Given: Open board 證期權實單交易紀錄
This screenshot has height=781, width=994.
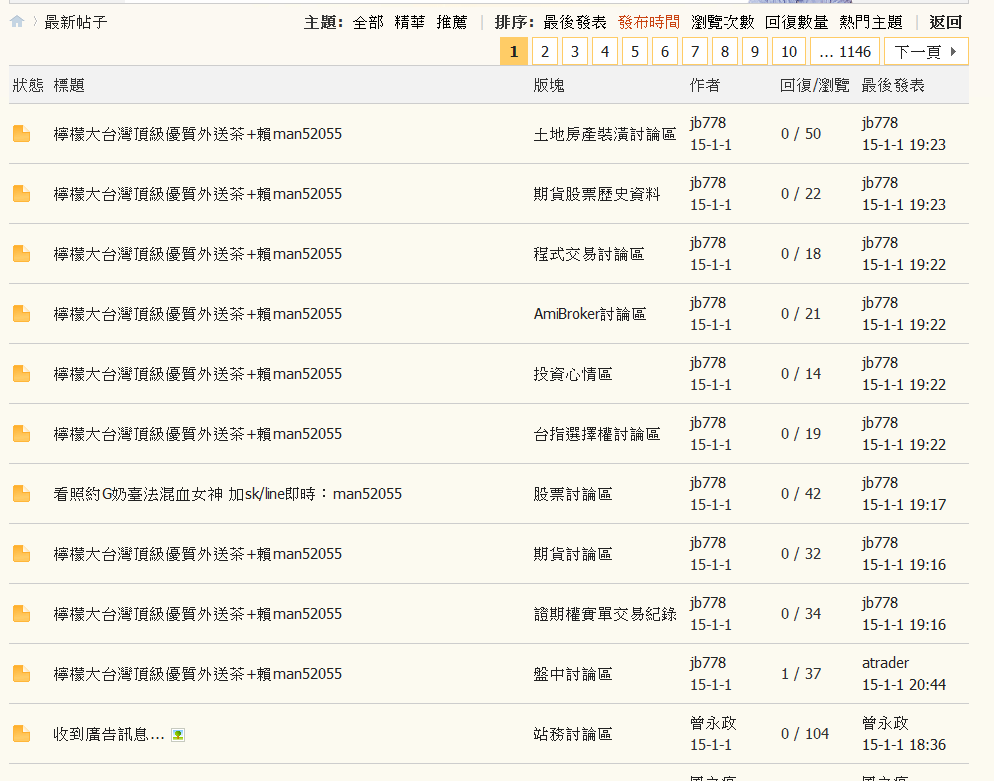Looking at the screenshot, I should tap(605, 614).
